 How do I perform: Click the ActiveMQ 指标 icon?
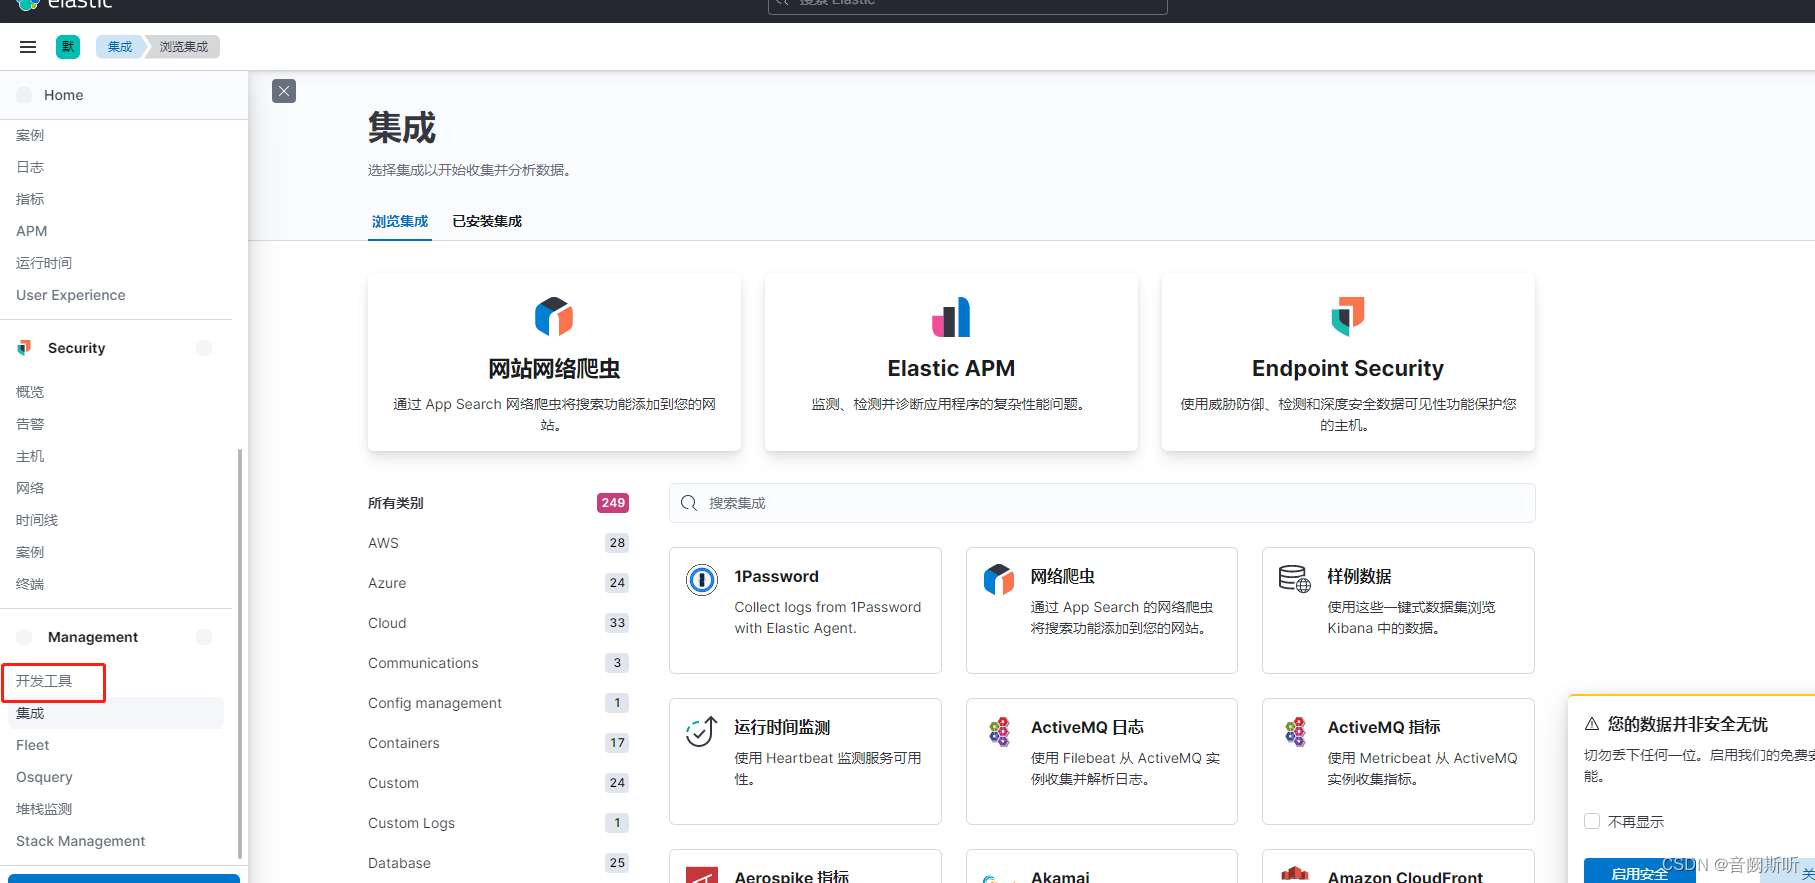[x=1295, y=731]
